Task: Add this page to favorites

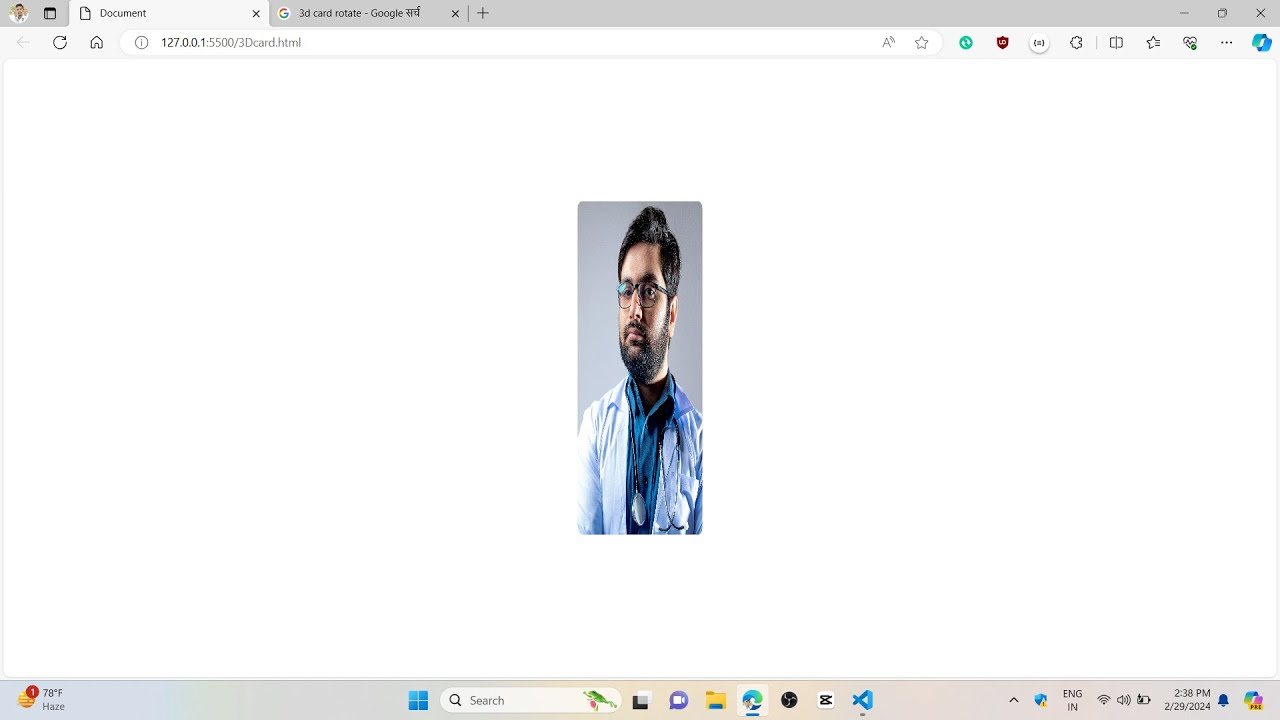Action: [x=921, y=42]
